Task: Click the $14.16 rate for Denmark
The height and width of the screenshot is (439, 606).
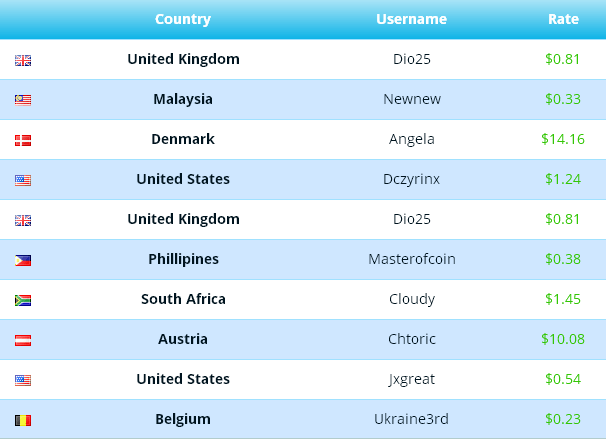Action: (x=563, y=139)
